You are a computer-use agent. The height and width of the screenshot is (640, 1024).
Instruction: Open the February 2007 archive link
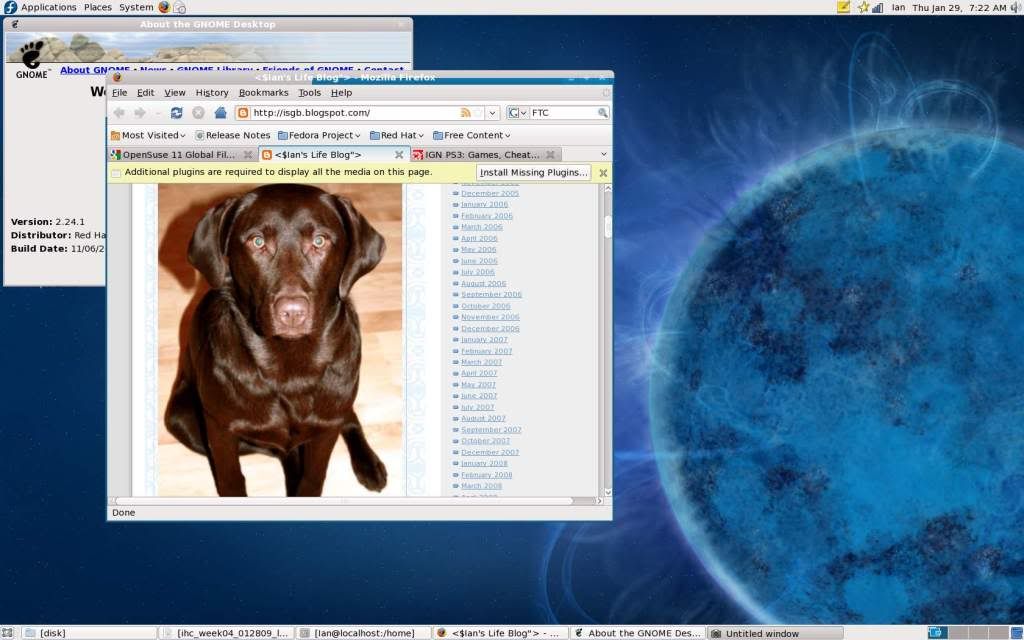click(487, 351)
